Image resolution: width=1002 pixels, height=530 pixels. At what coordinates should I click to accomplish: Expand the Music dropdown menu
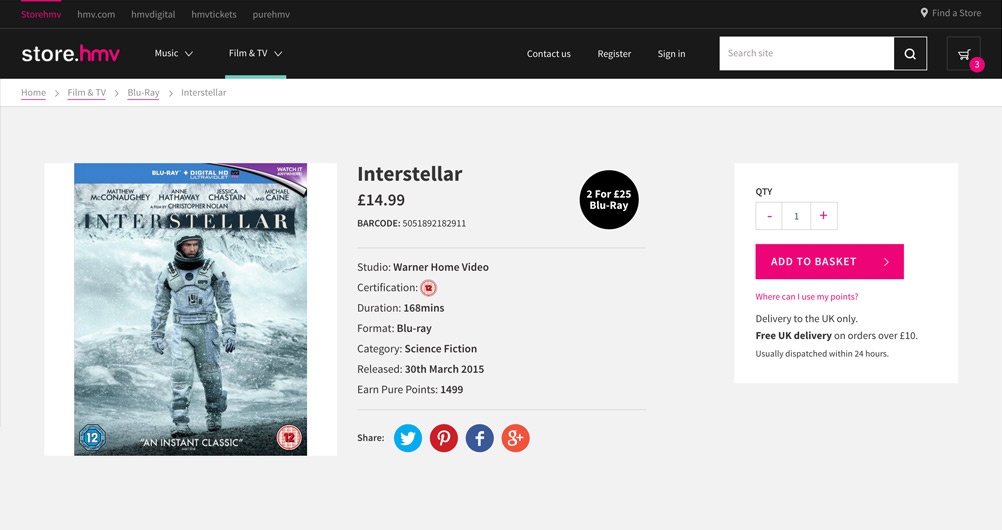[173, 53]
